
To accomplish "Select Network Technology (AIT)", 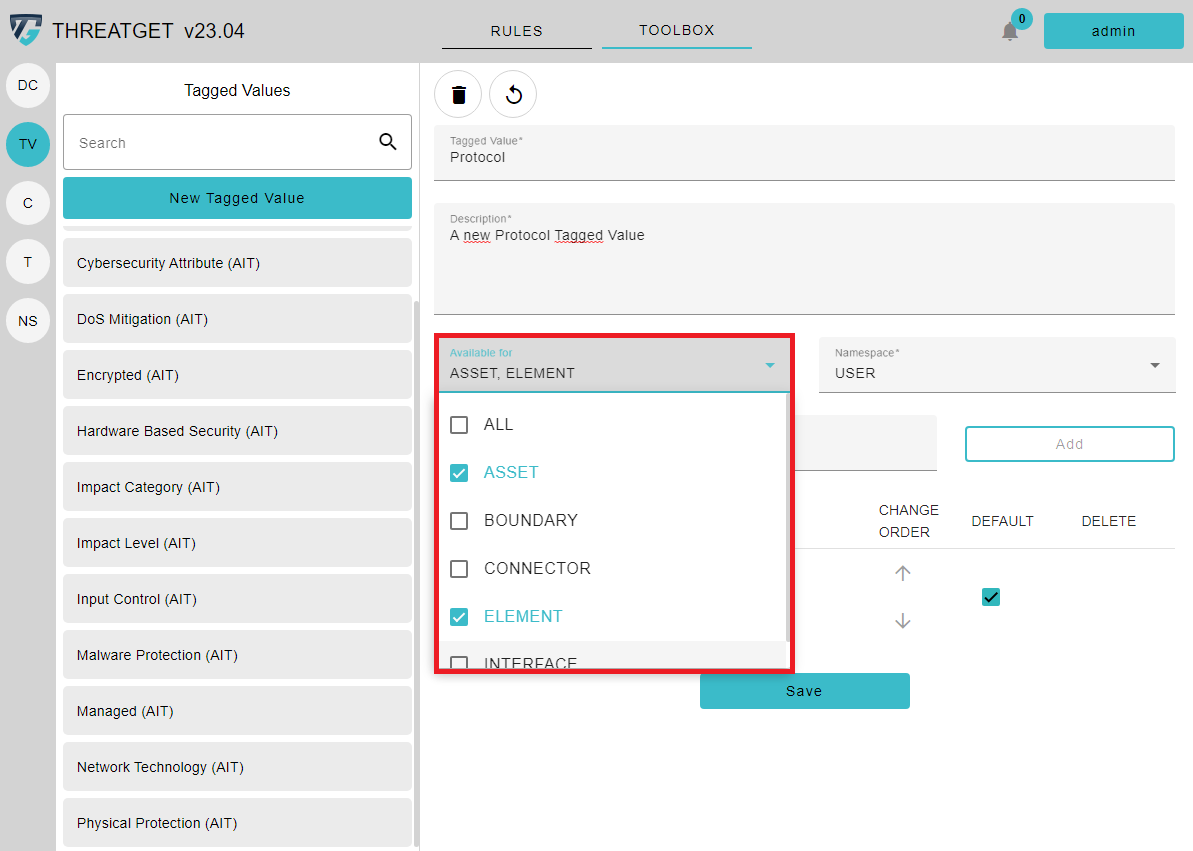I will pos(237,767).
